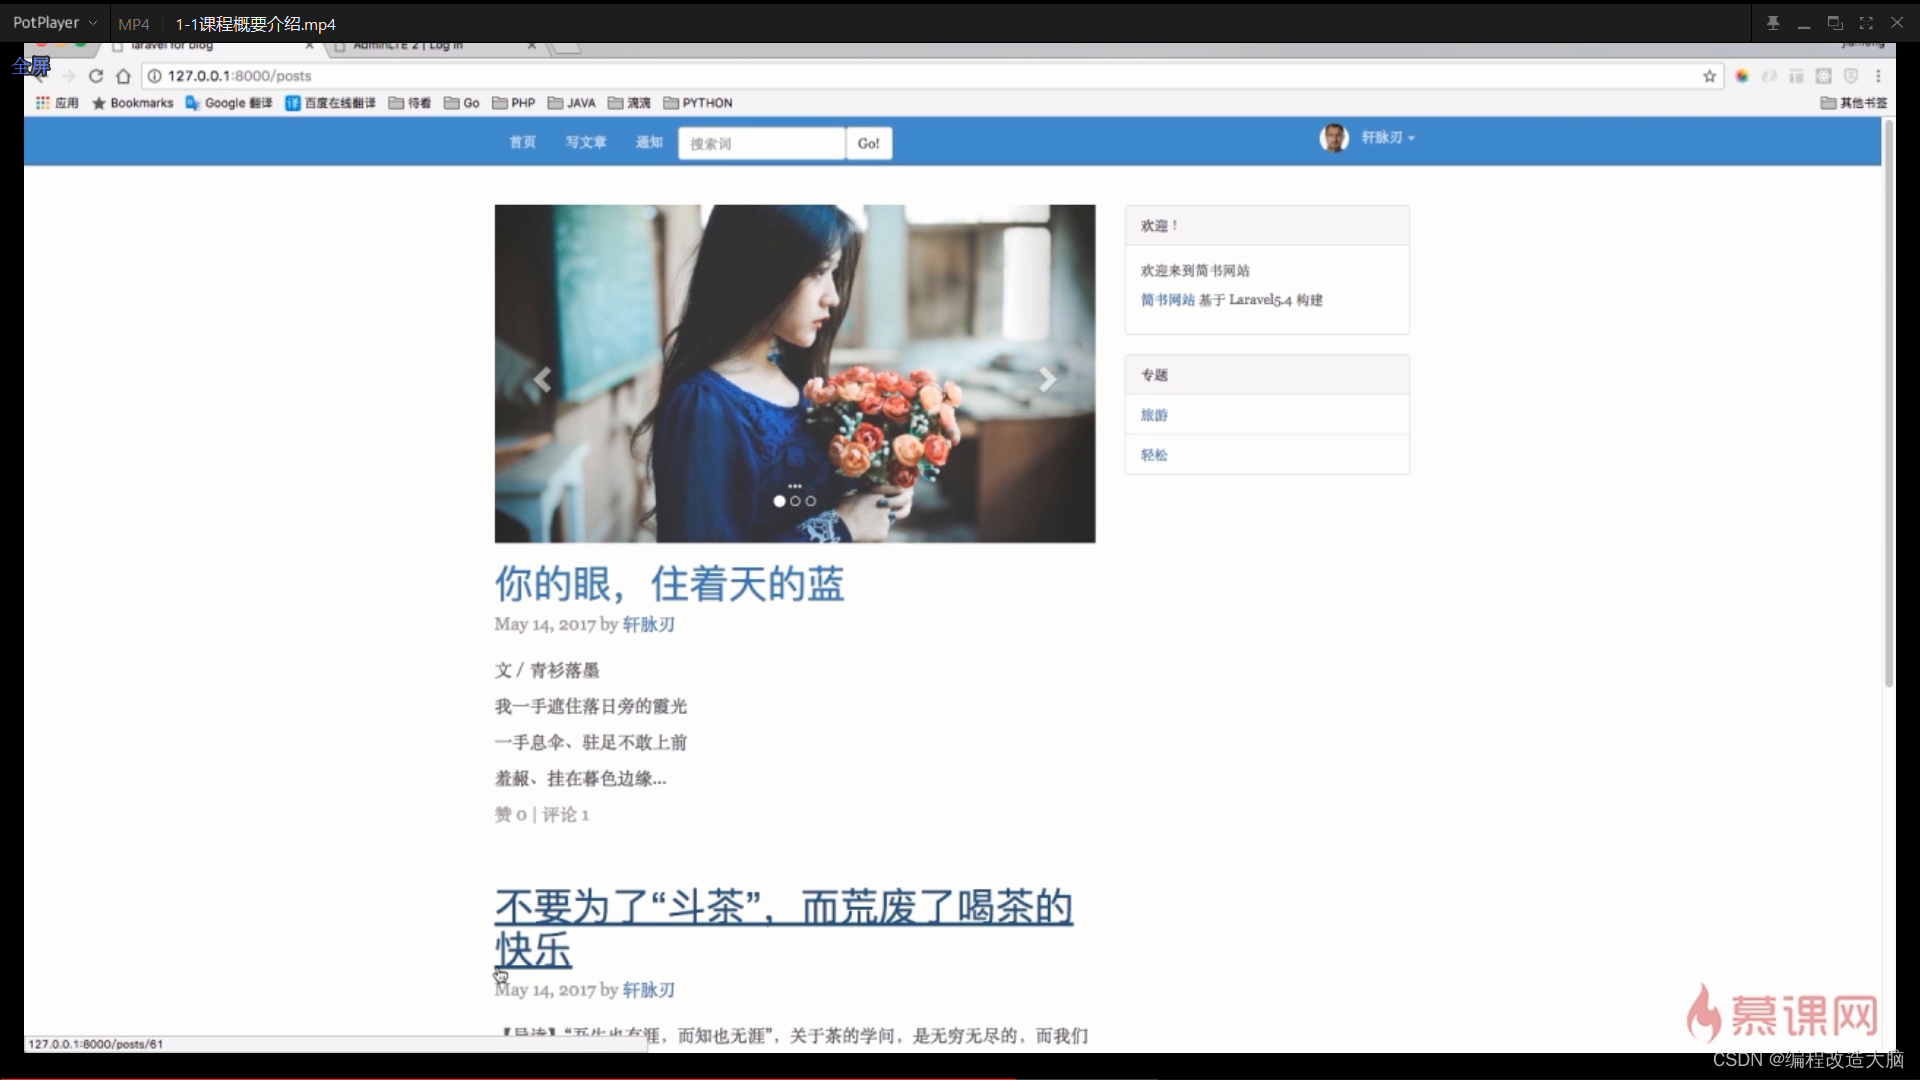The width and height of the screenshot is (1920, 1080).
Task: Click the PotPlayer fullscreen icon
Action: tap(1866, 22)
